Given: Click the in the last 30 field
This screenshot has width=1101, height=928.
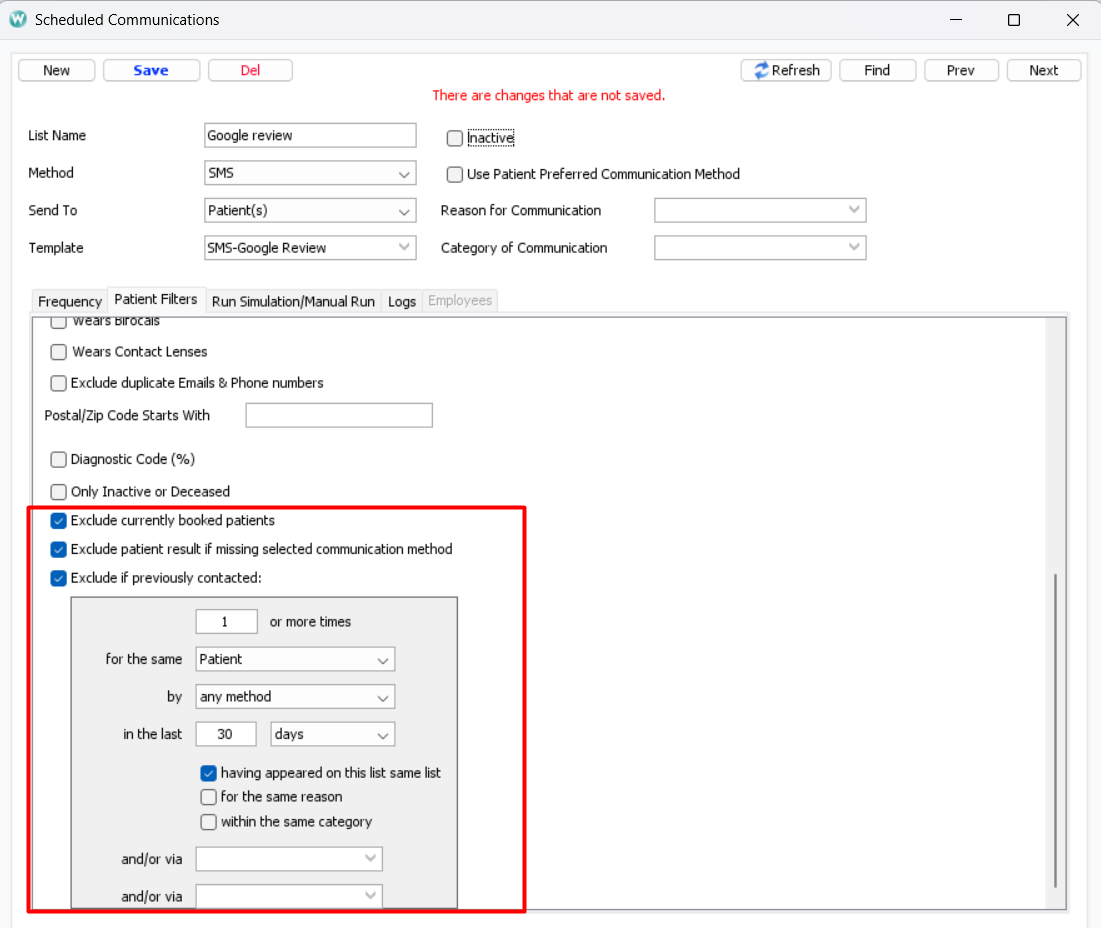Looking at the screenshot, I should [x=225, y=734].
